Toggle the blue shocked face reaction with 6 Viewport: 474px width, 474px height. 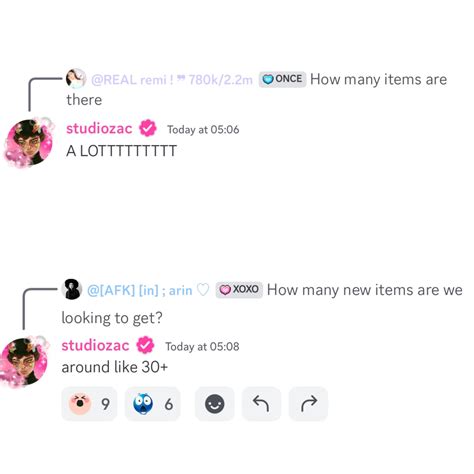(153, 404)
